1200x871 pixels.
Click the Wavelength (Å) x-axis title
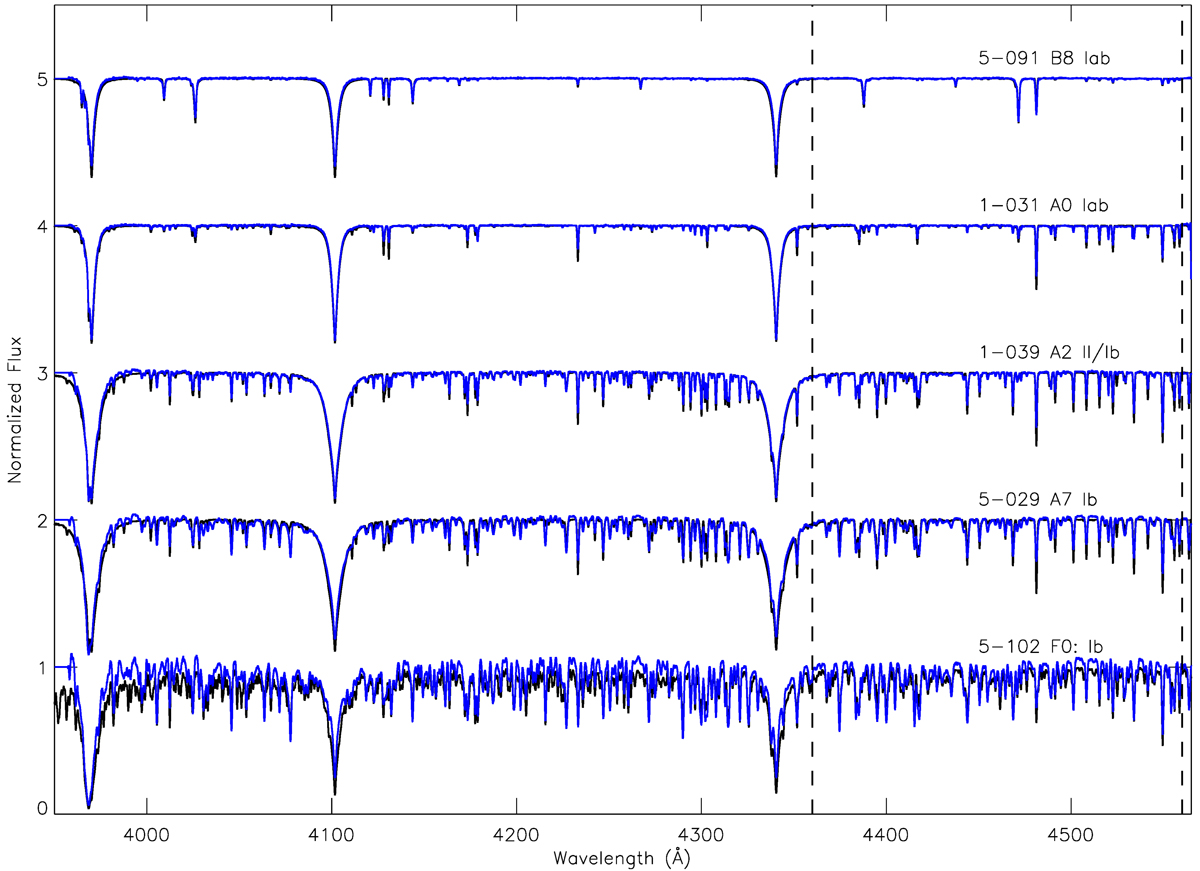point(621,857)
